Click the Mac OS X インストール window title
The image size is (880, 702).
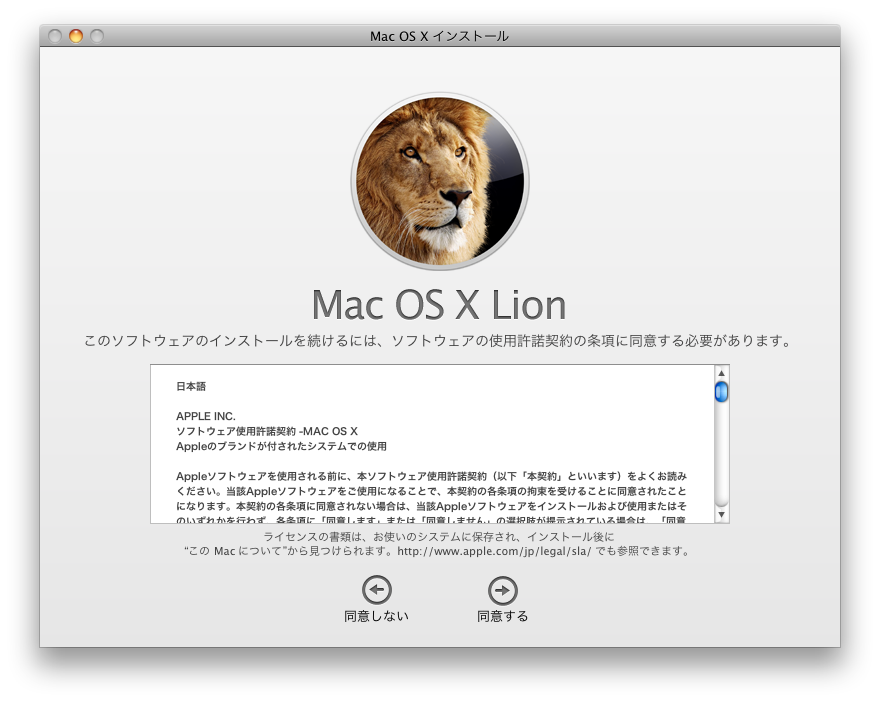point(439,36)
